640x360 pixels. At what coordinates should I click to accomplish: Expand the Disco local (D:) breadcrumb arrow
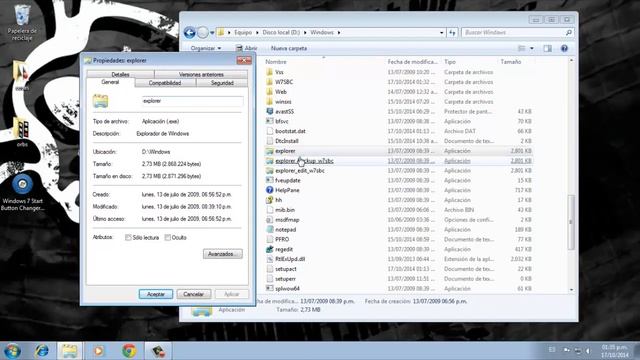click(x=305, y=33)
